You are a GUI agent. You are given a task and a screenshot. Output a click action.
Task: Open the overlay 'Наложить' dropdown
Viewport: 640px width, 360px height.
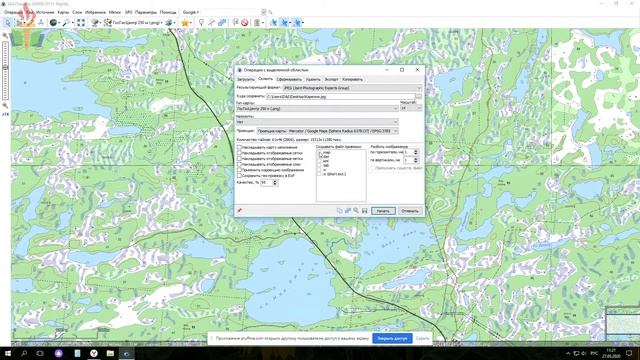coord(317,122)
